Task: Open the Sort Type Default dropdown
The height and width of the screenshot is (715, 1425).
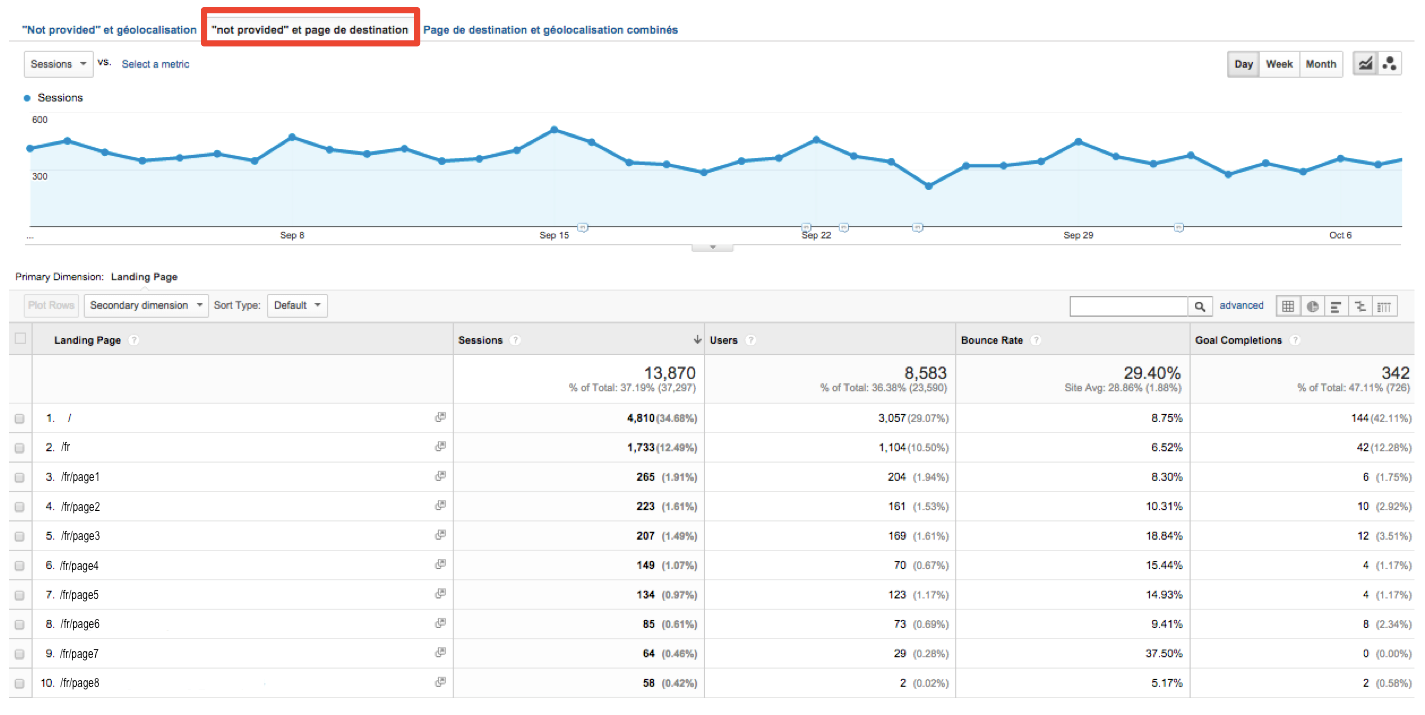Action: [297, 305]
